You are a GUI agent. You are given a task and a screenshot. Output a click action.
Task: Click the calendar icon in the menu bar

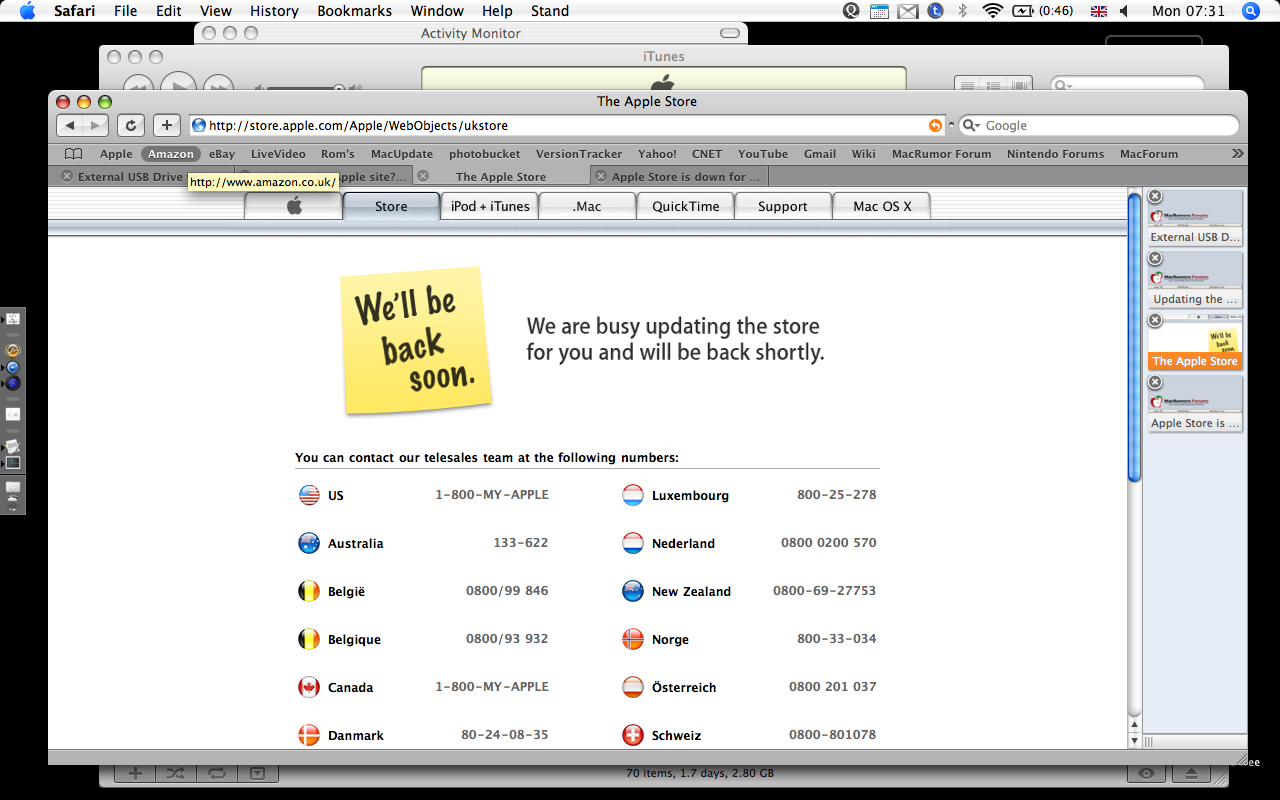point(879,11)
